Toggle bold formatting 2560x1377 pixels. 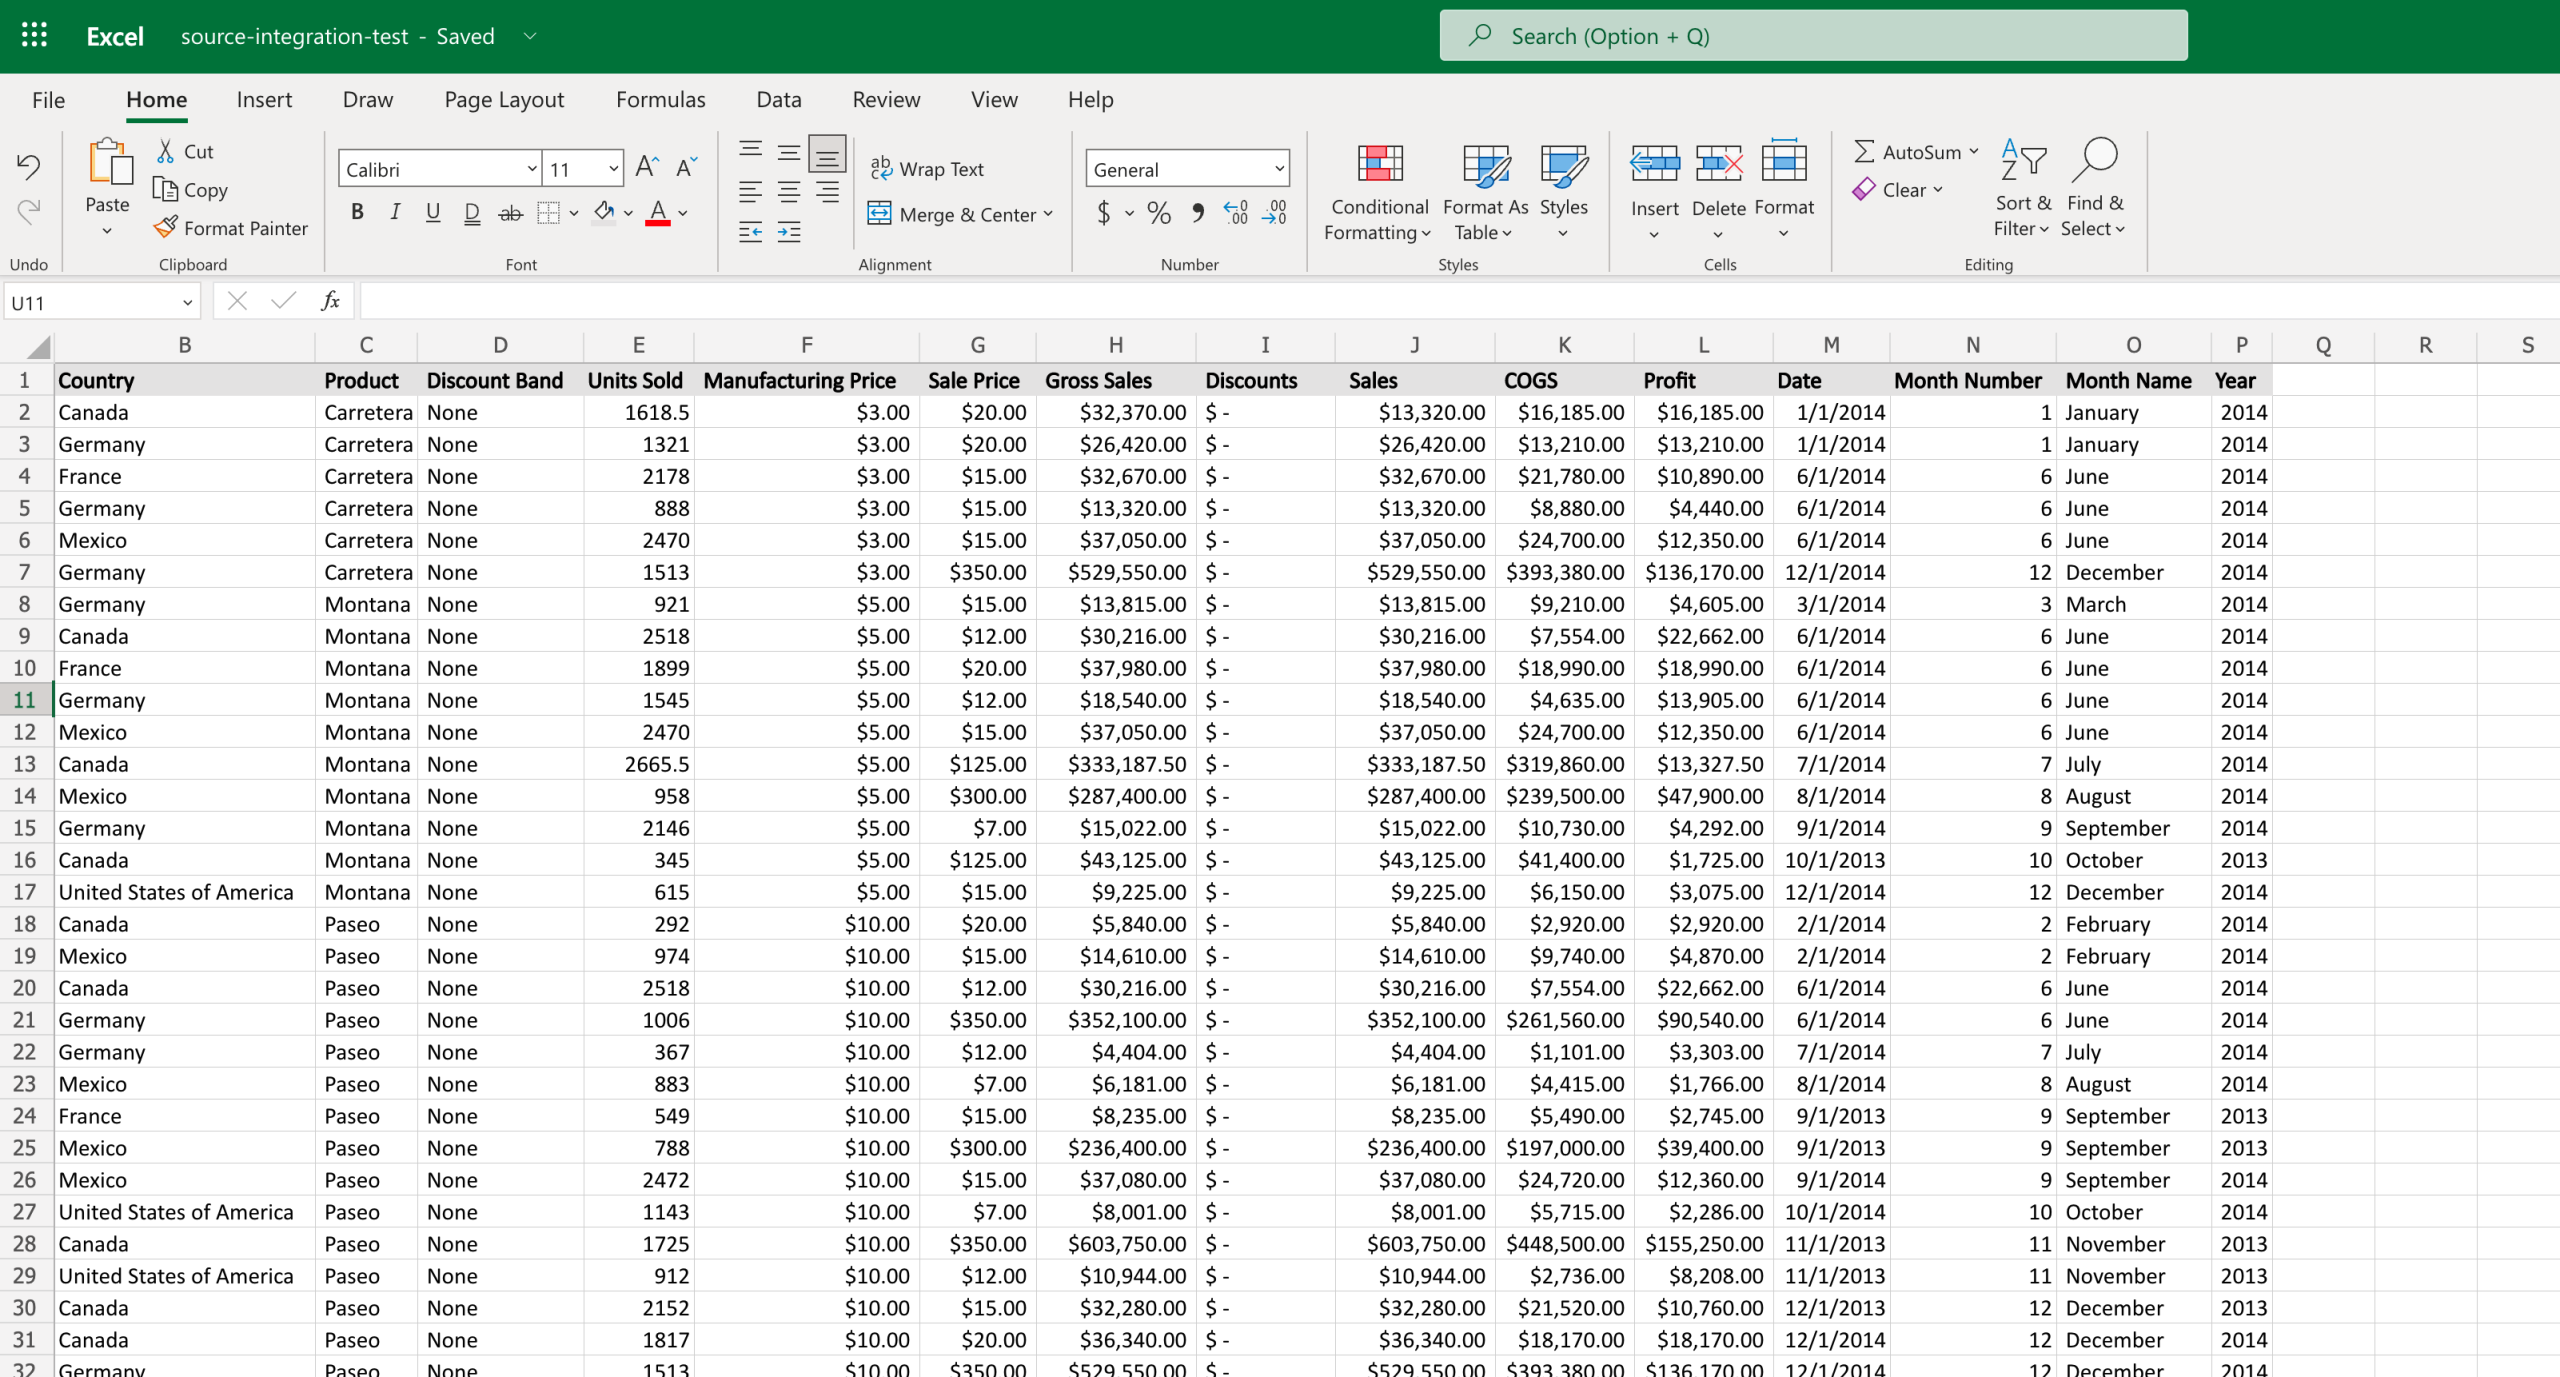coord(357,212)
